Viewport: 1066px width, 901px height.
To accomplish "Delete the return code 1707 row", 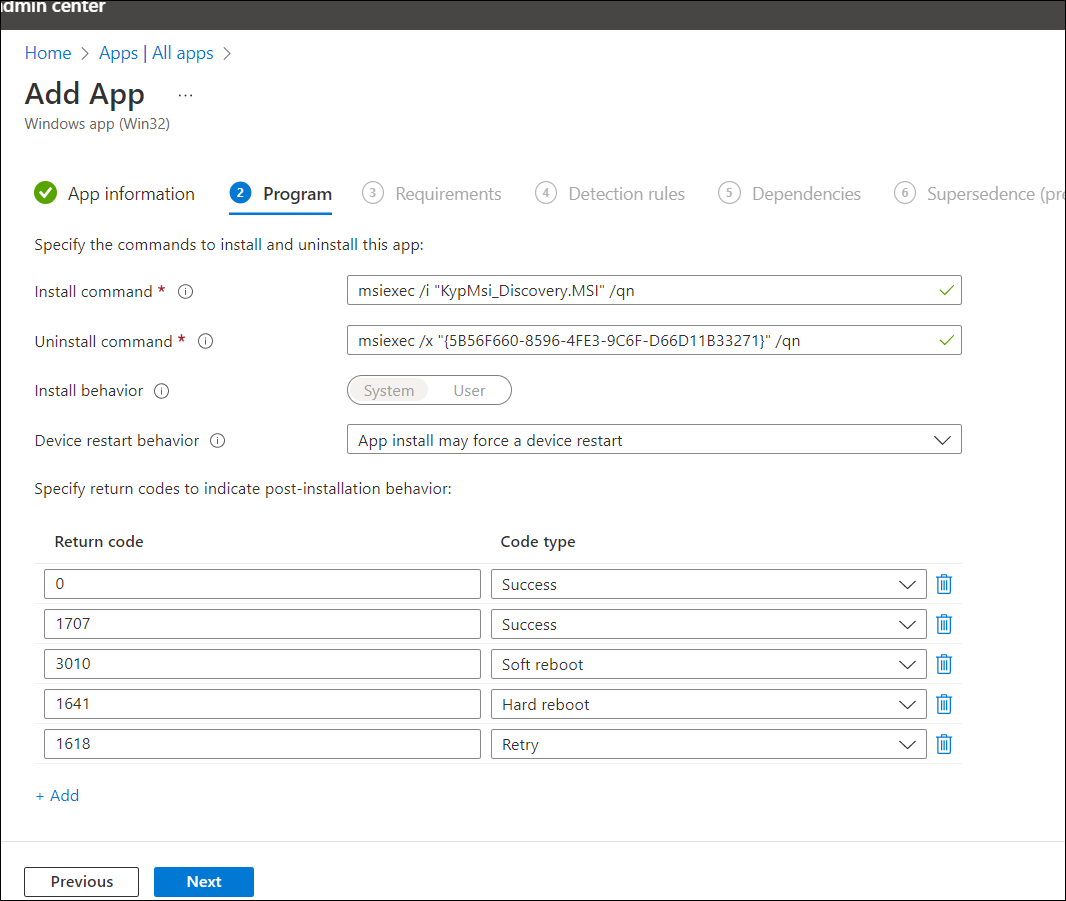I will [x=943, y=624].
